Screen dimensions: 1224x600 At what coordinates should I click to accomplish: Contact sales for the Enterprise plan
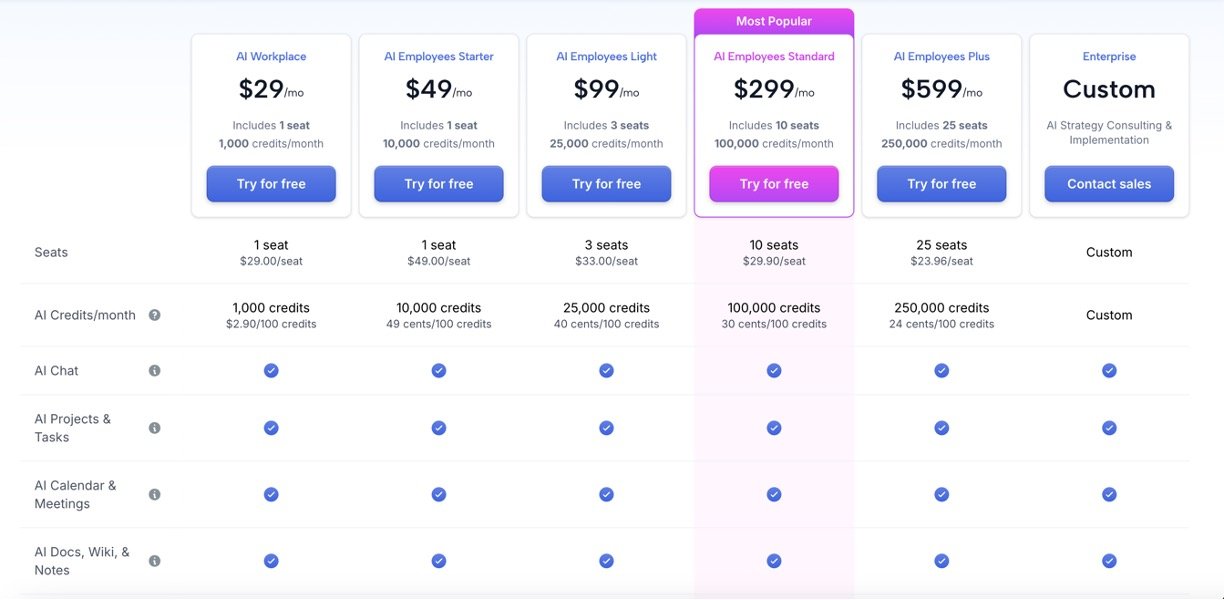pos(1109,184)
